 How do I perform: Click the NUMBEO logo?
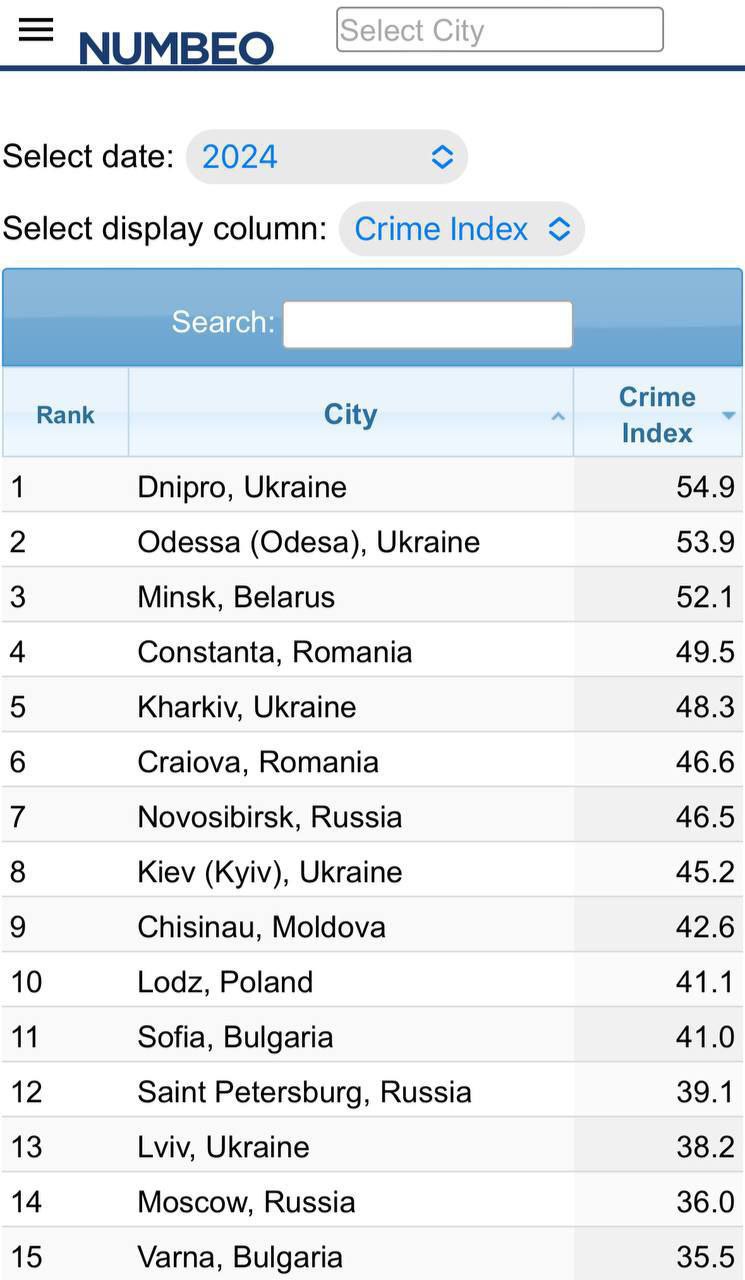tap(175, 44)
